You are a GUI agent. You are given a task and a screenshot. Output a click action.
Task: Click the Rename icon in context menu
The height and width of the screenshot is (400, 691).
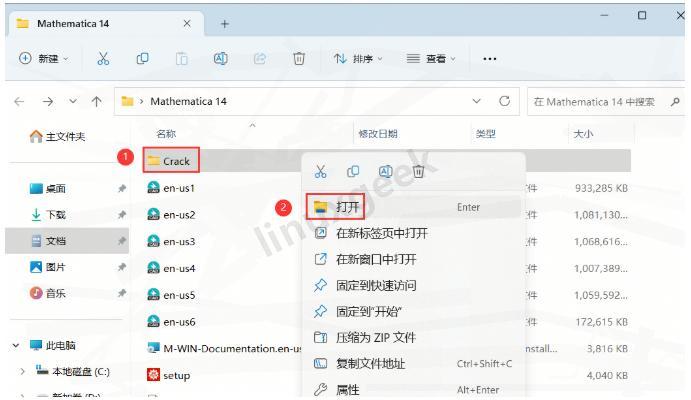(x=386, y=171)
